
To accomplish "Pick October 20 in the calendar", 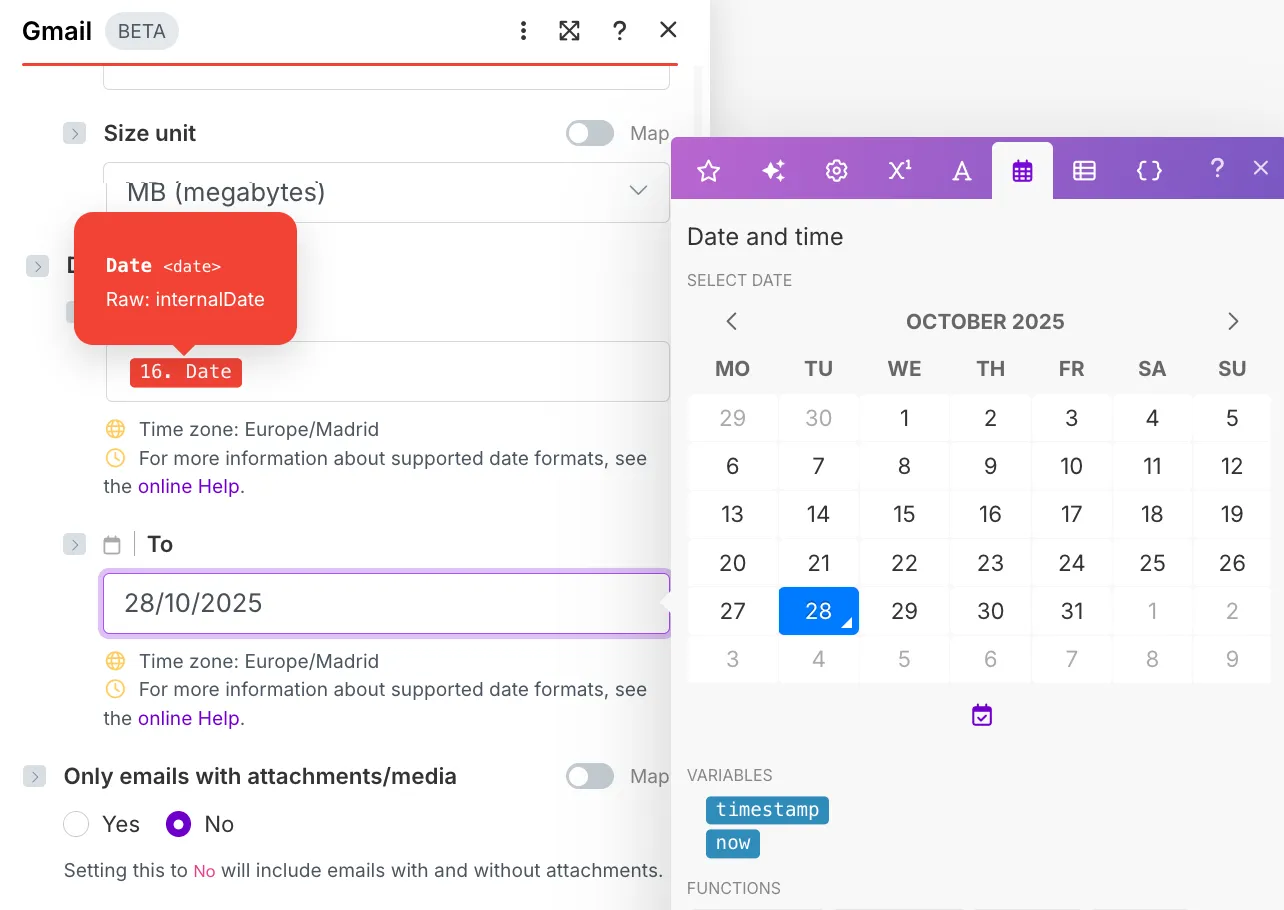I will pos(732,563).
